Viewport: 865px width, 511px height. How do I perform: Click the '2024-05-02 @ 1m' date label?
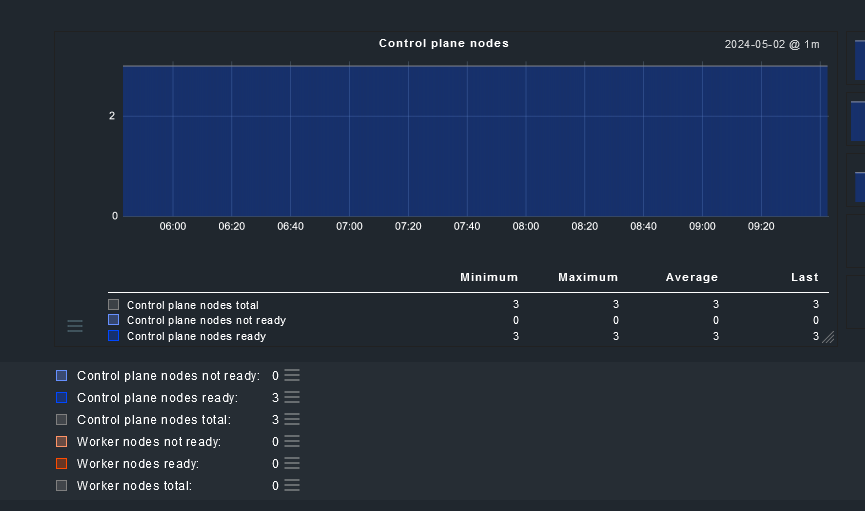click(771, 44)
